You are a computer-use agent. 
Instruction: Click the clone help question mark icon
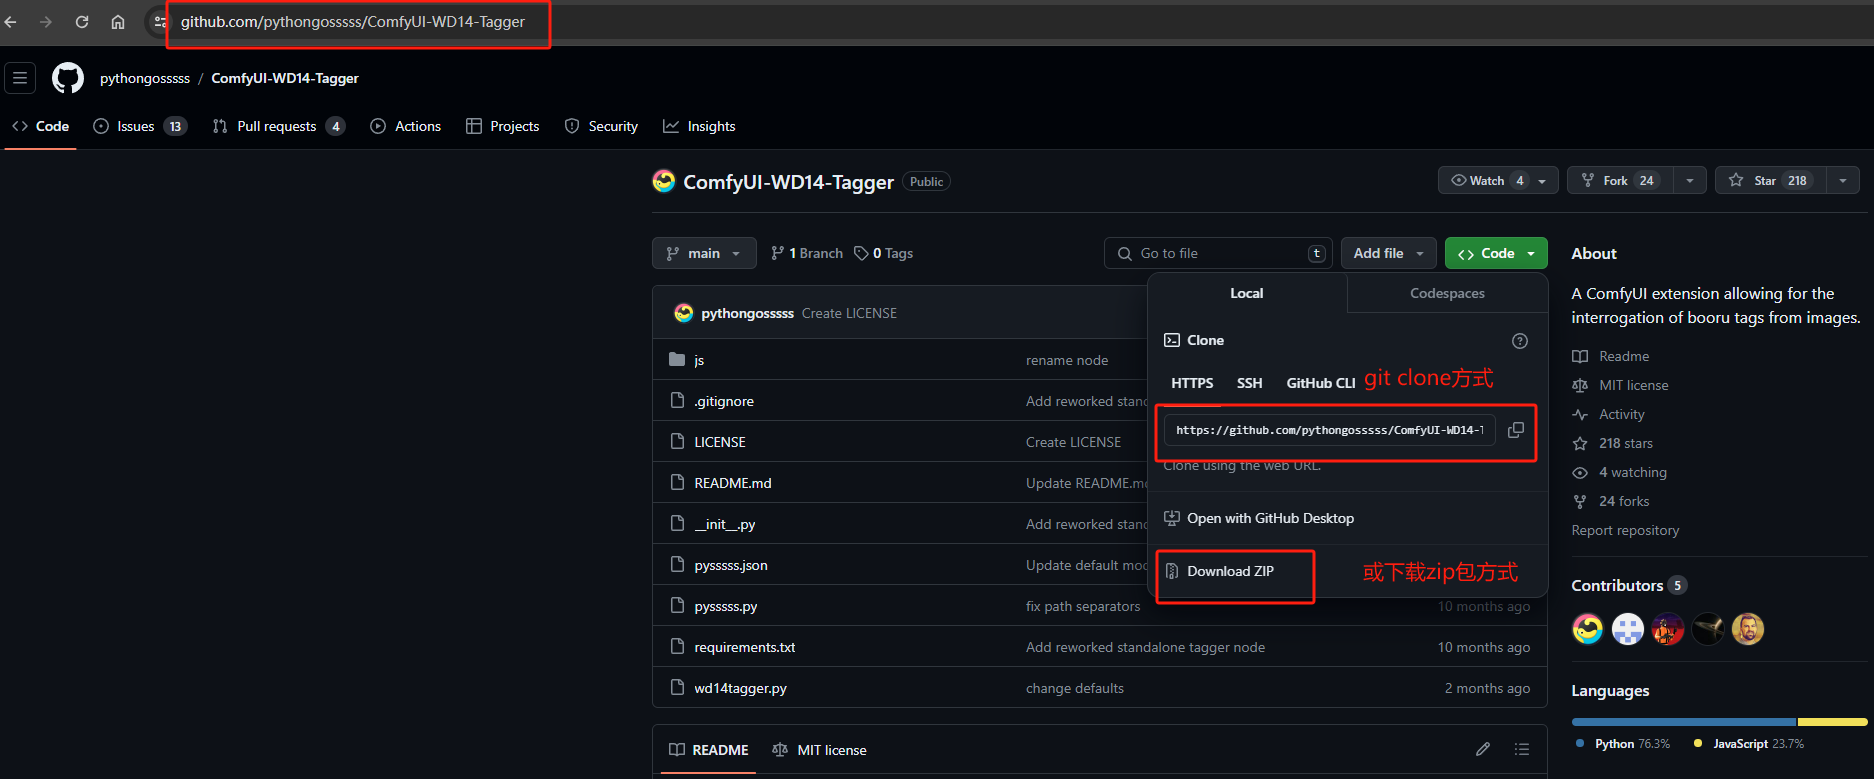pos(1520,341)
